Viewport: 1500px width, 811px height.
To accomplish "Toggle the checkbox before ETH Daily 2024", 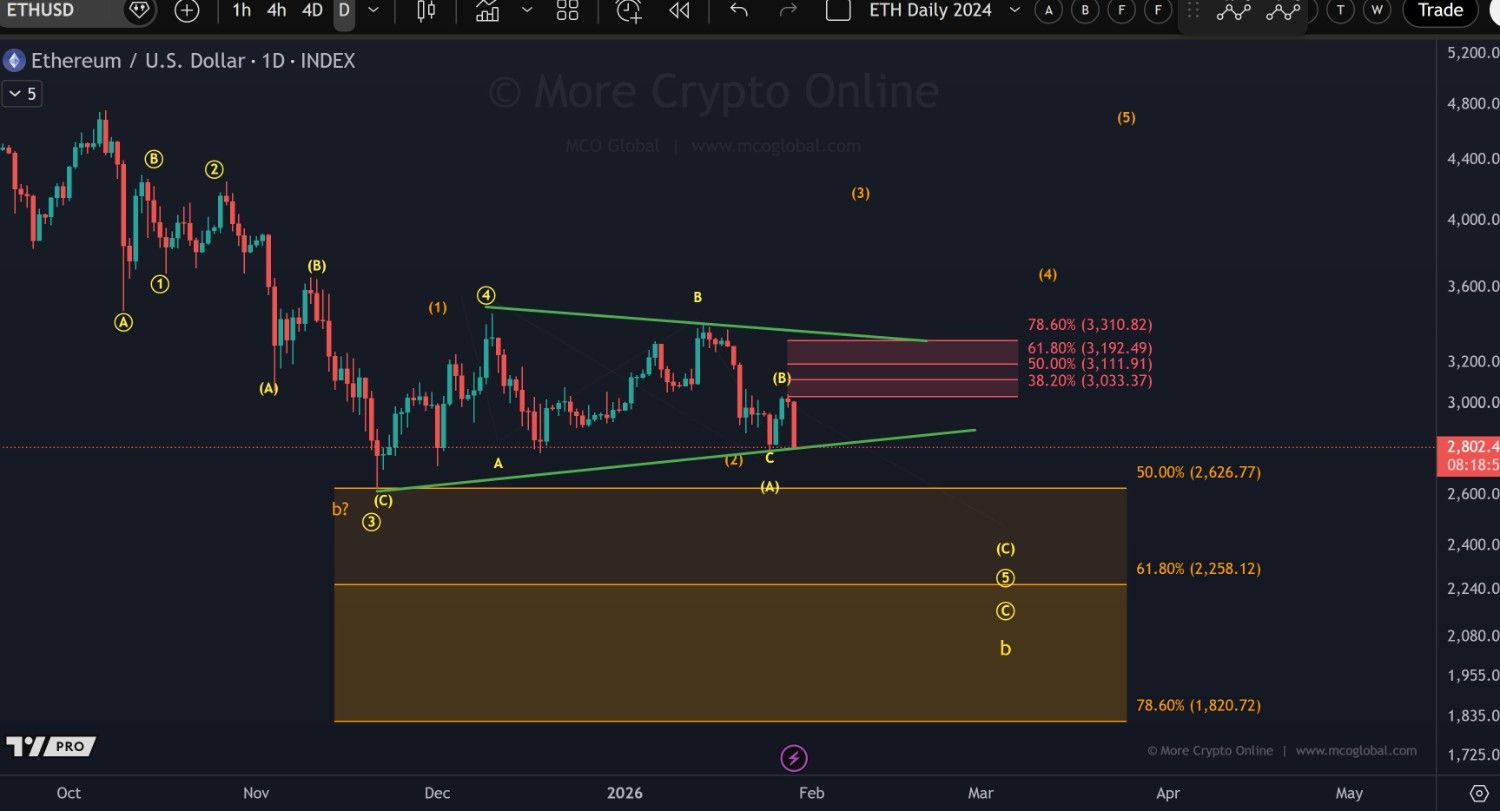I will [x=837, y=11].
